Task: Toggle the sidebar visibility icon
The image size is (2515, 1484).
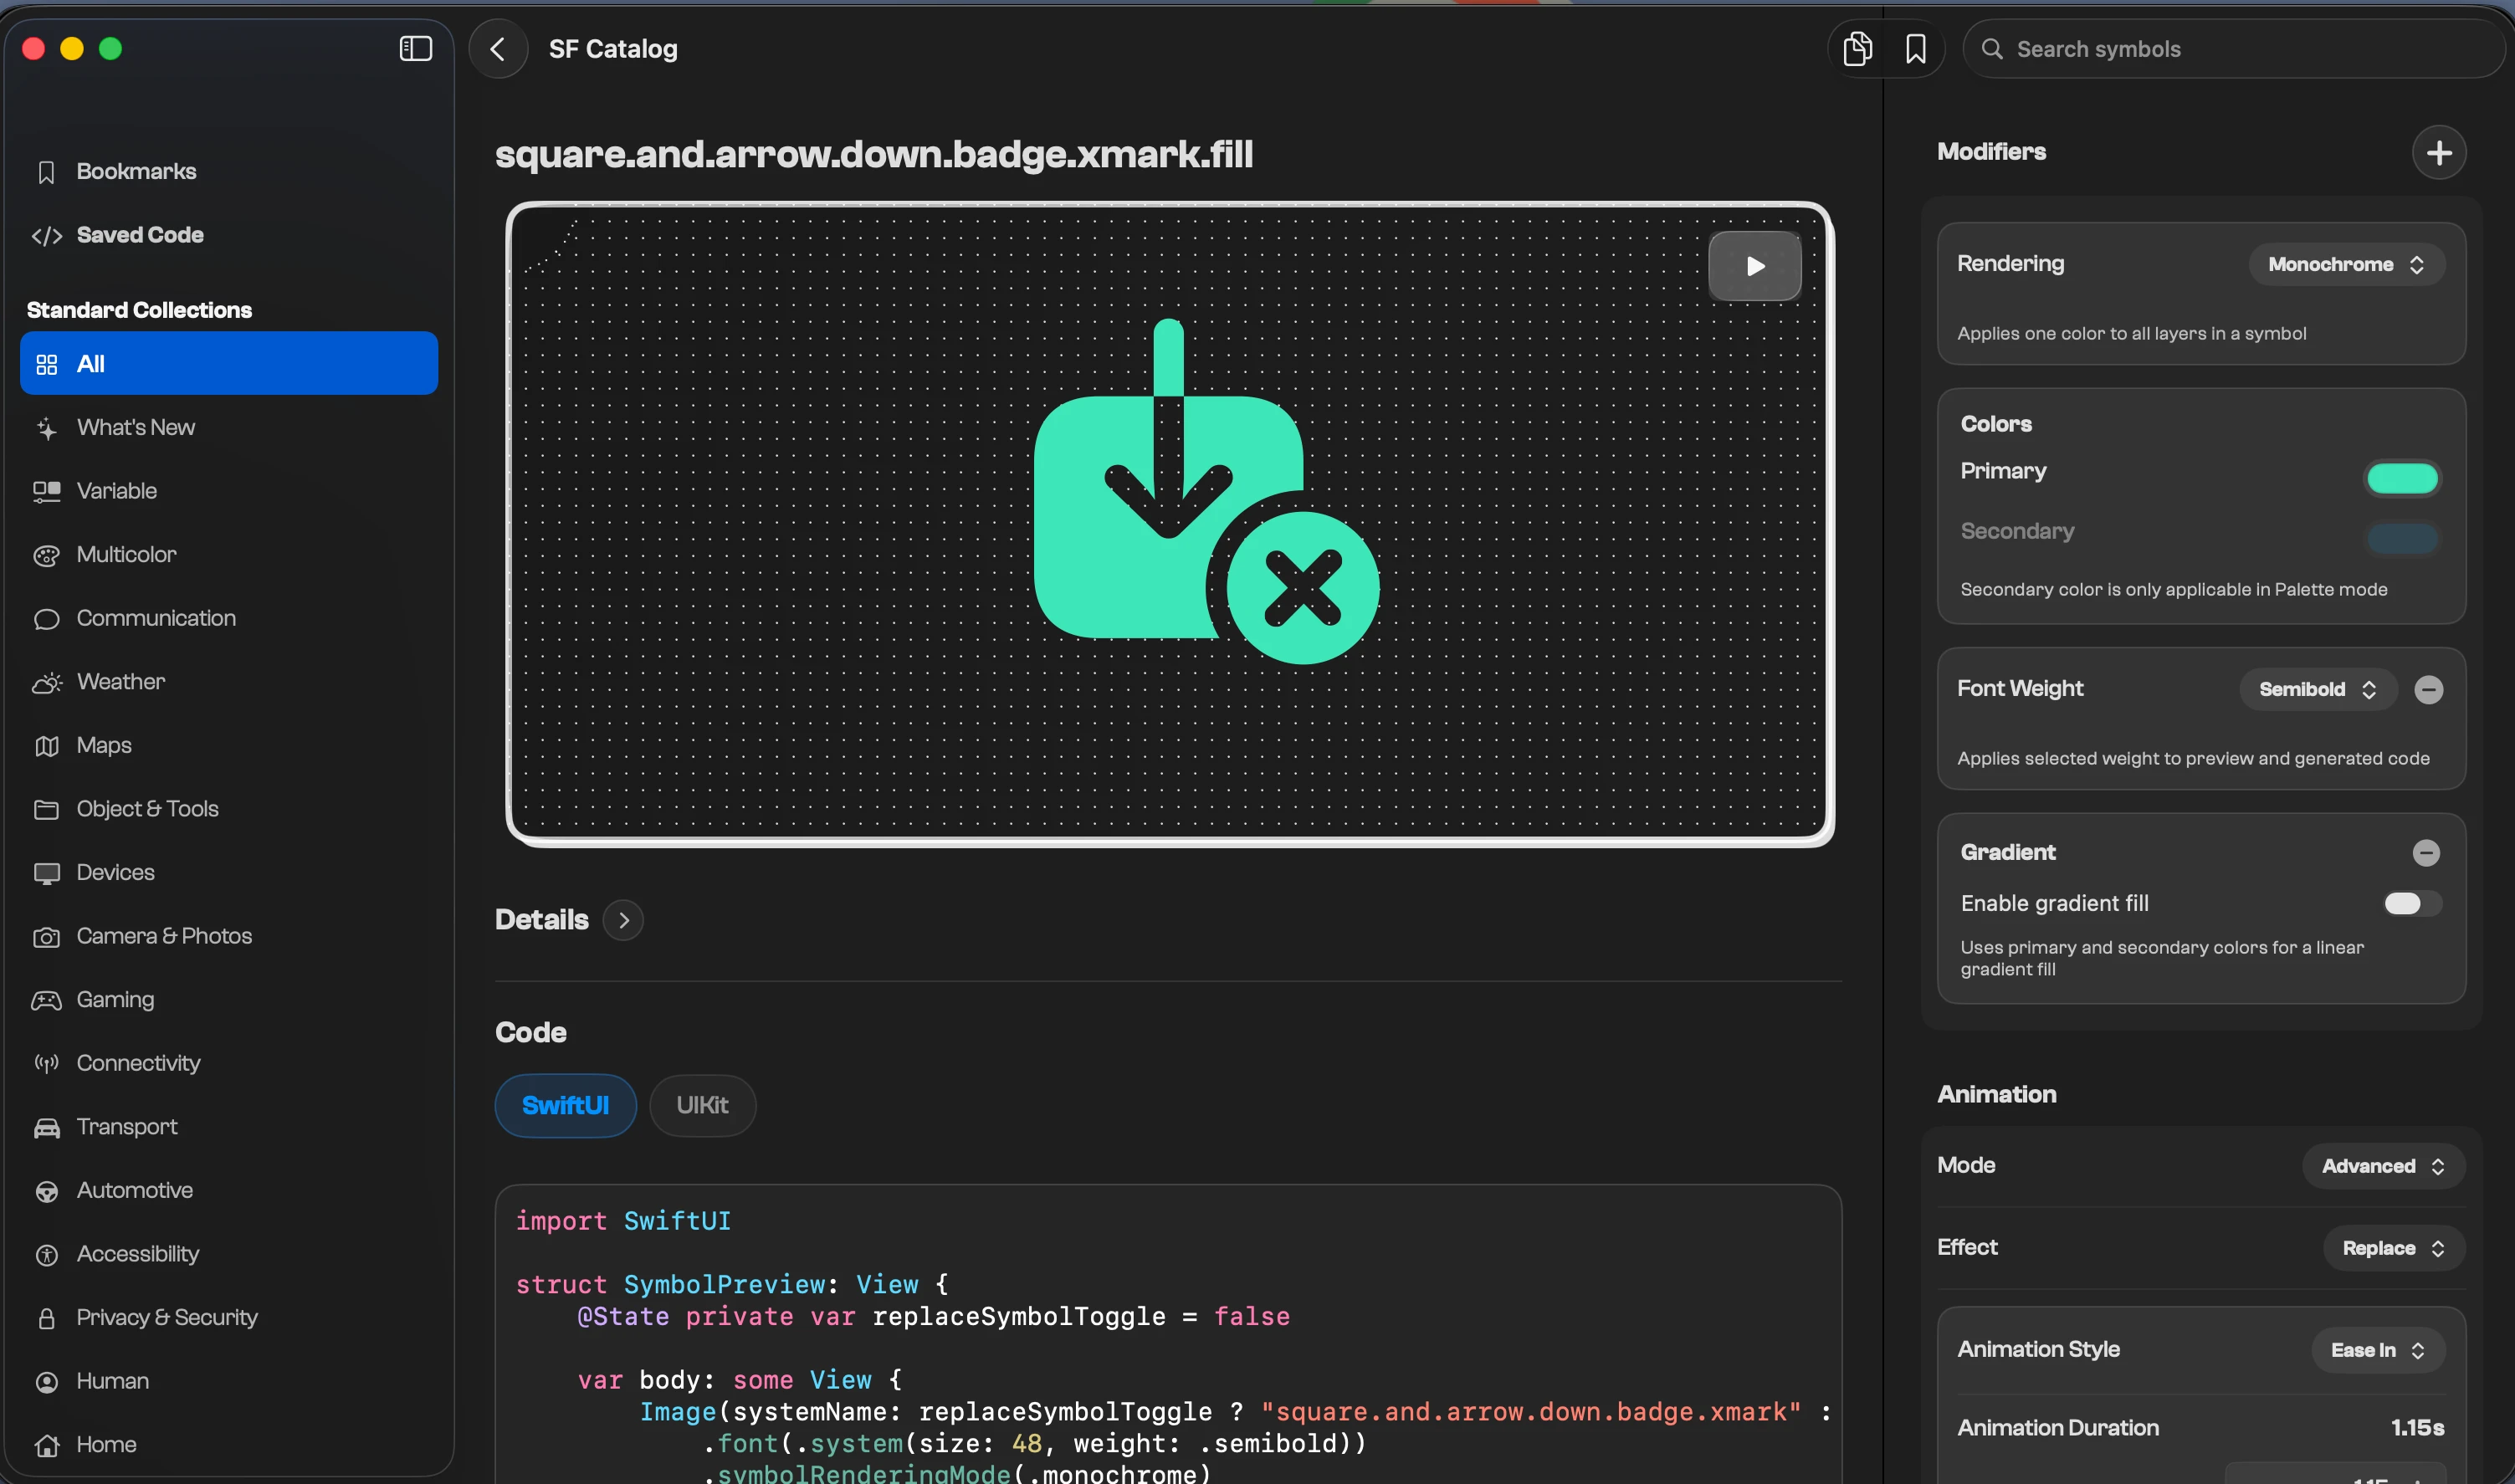Action: (x=415, y=49)
